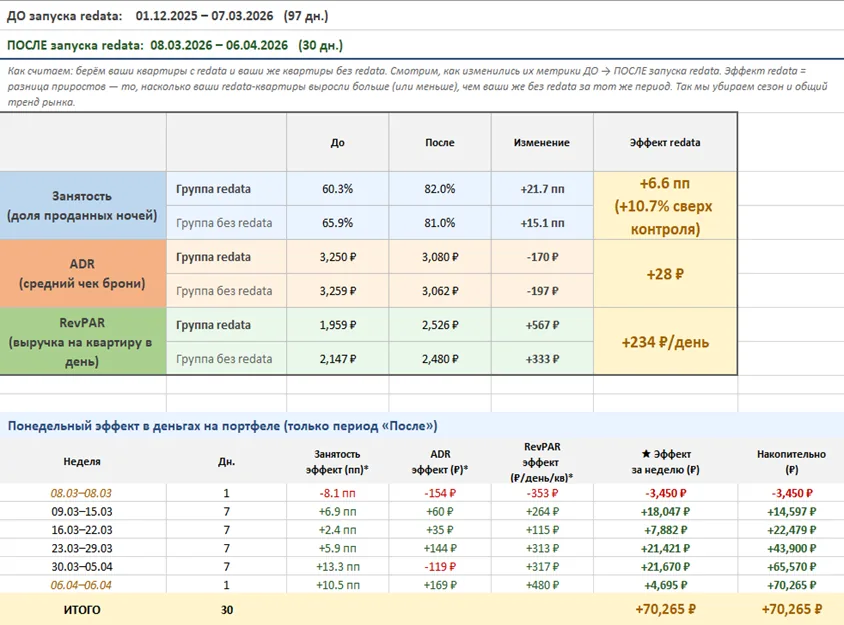Click the 'ИТОГО' totals row label

82,610
